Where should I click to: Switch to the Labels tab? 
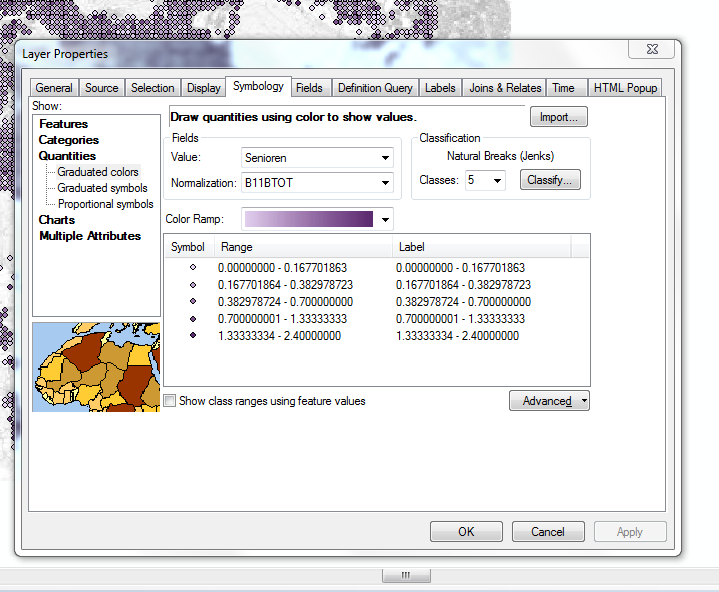coord(440,88)
